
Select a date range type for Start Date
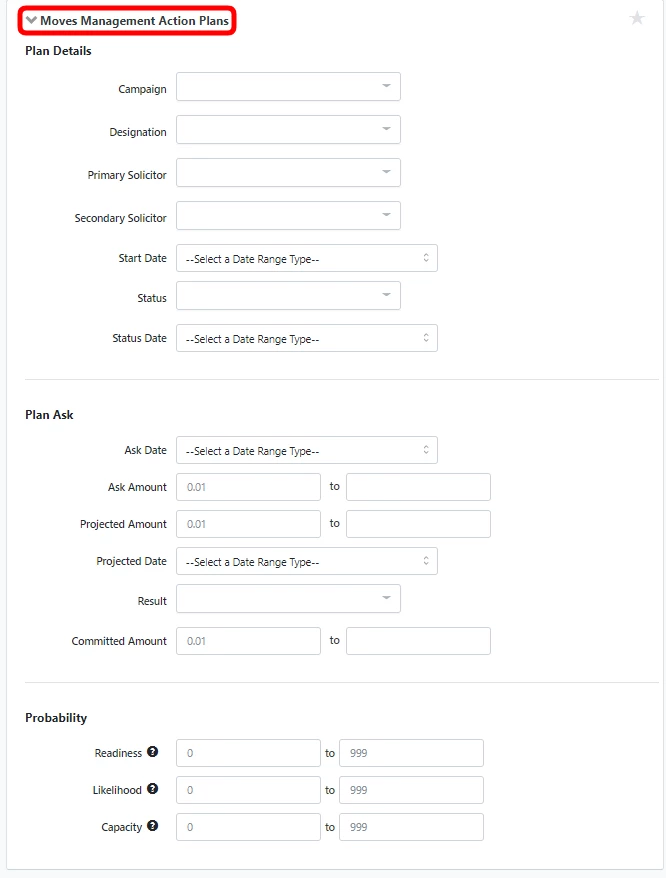coord(305,257)
